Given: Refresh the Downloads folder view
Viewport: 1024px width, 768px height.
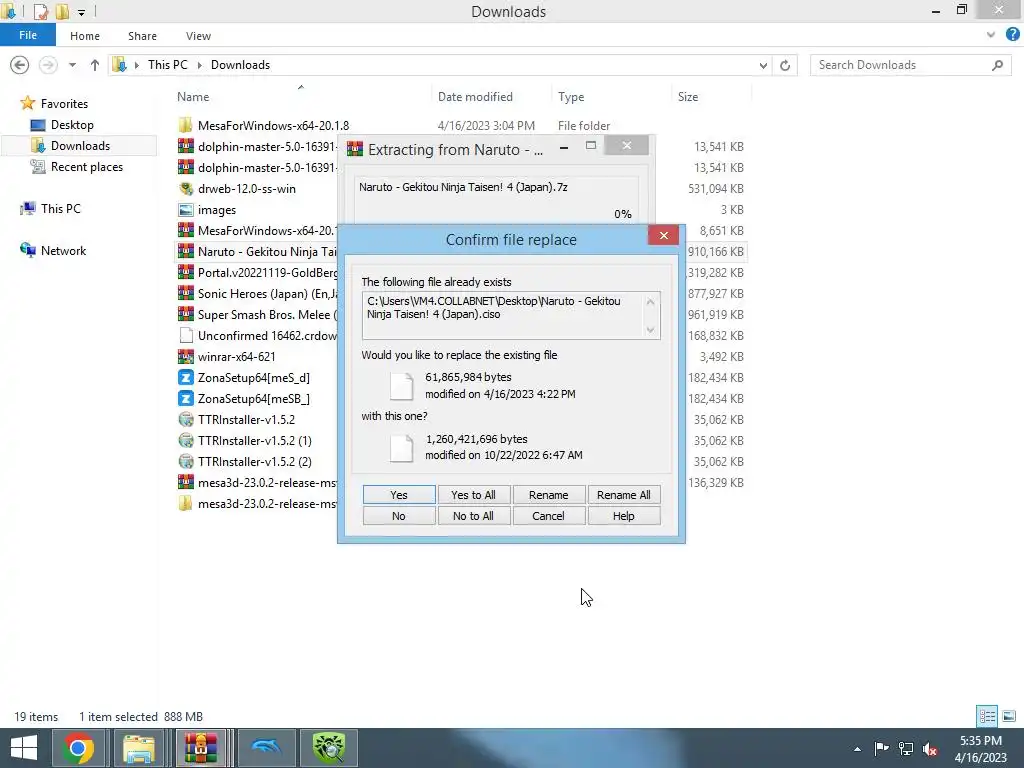Looking at the screenshot, I should (x=785, y=65).
